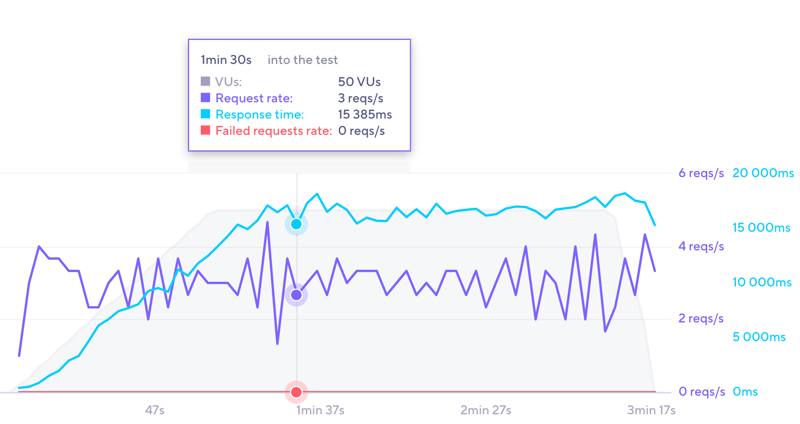Click the red Failed requests rate legend square
This screenshot has width=800, height=424.
205,131
